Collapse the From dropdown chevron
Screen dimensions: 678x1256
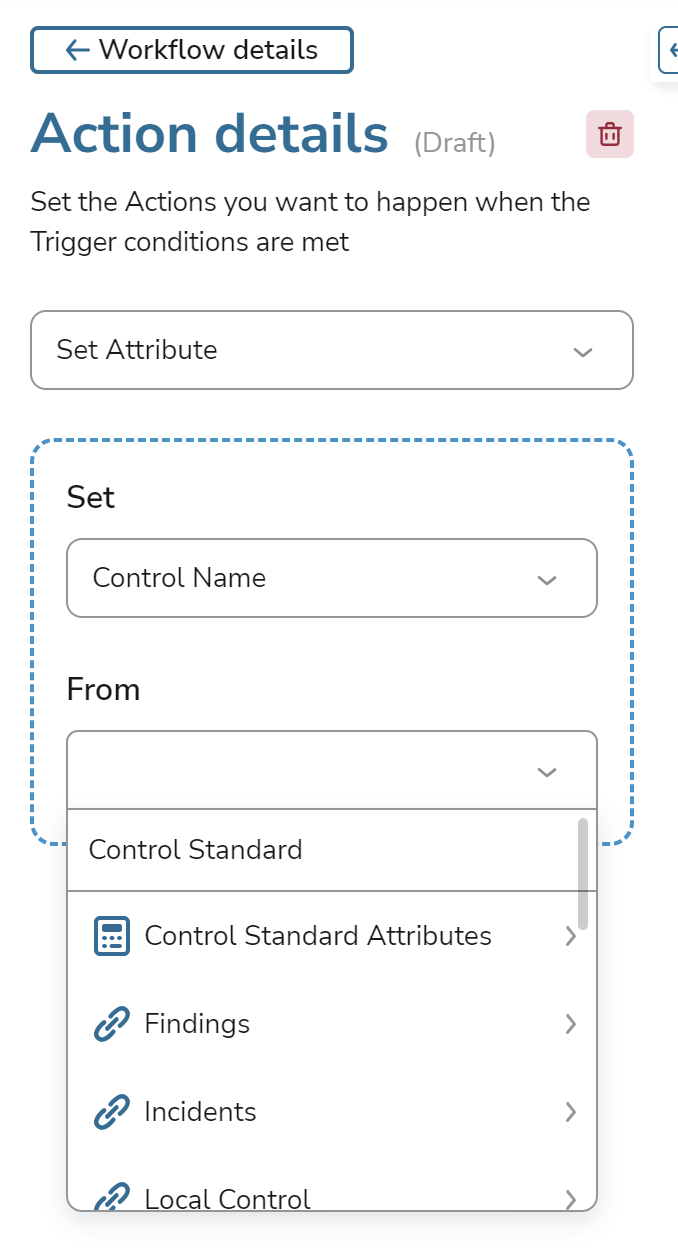[x=546, y=771]
